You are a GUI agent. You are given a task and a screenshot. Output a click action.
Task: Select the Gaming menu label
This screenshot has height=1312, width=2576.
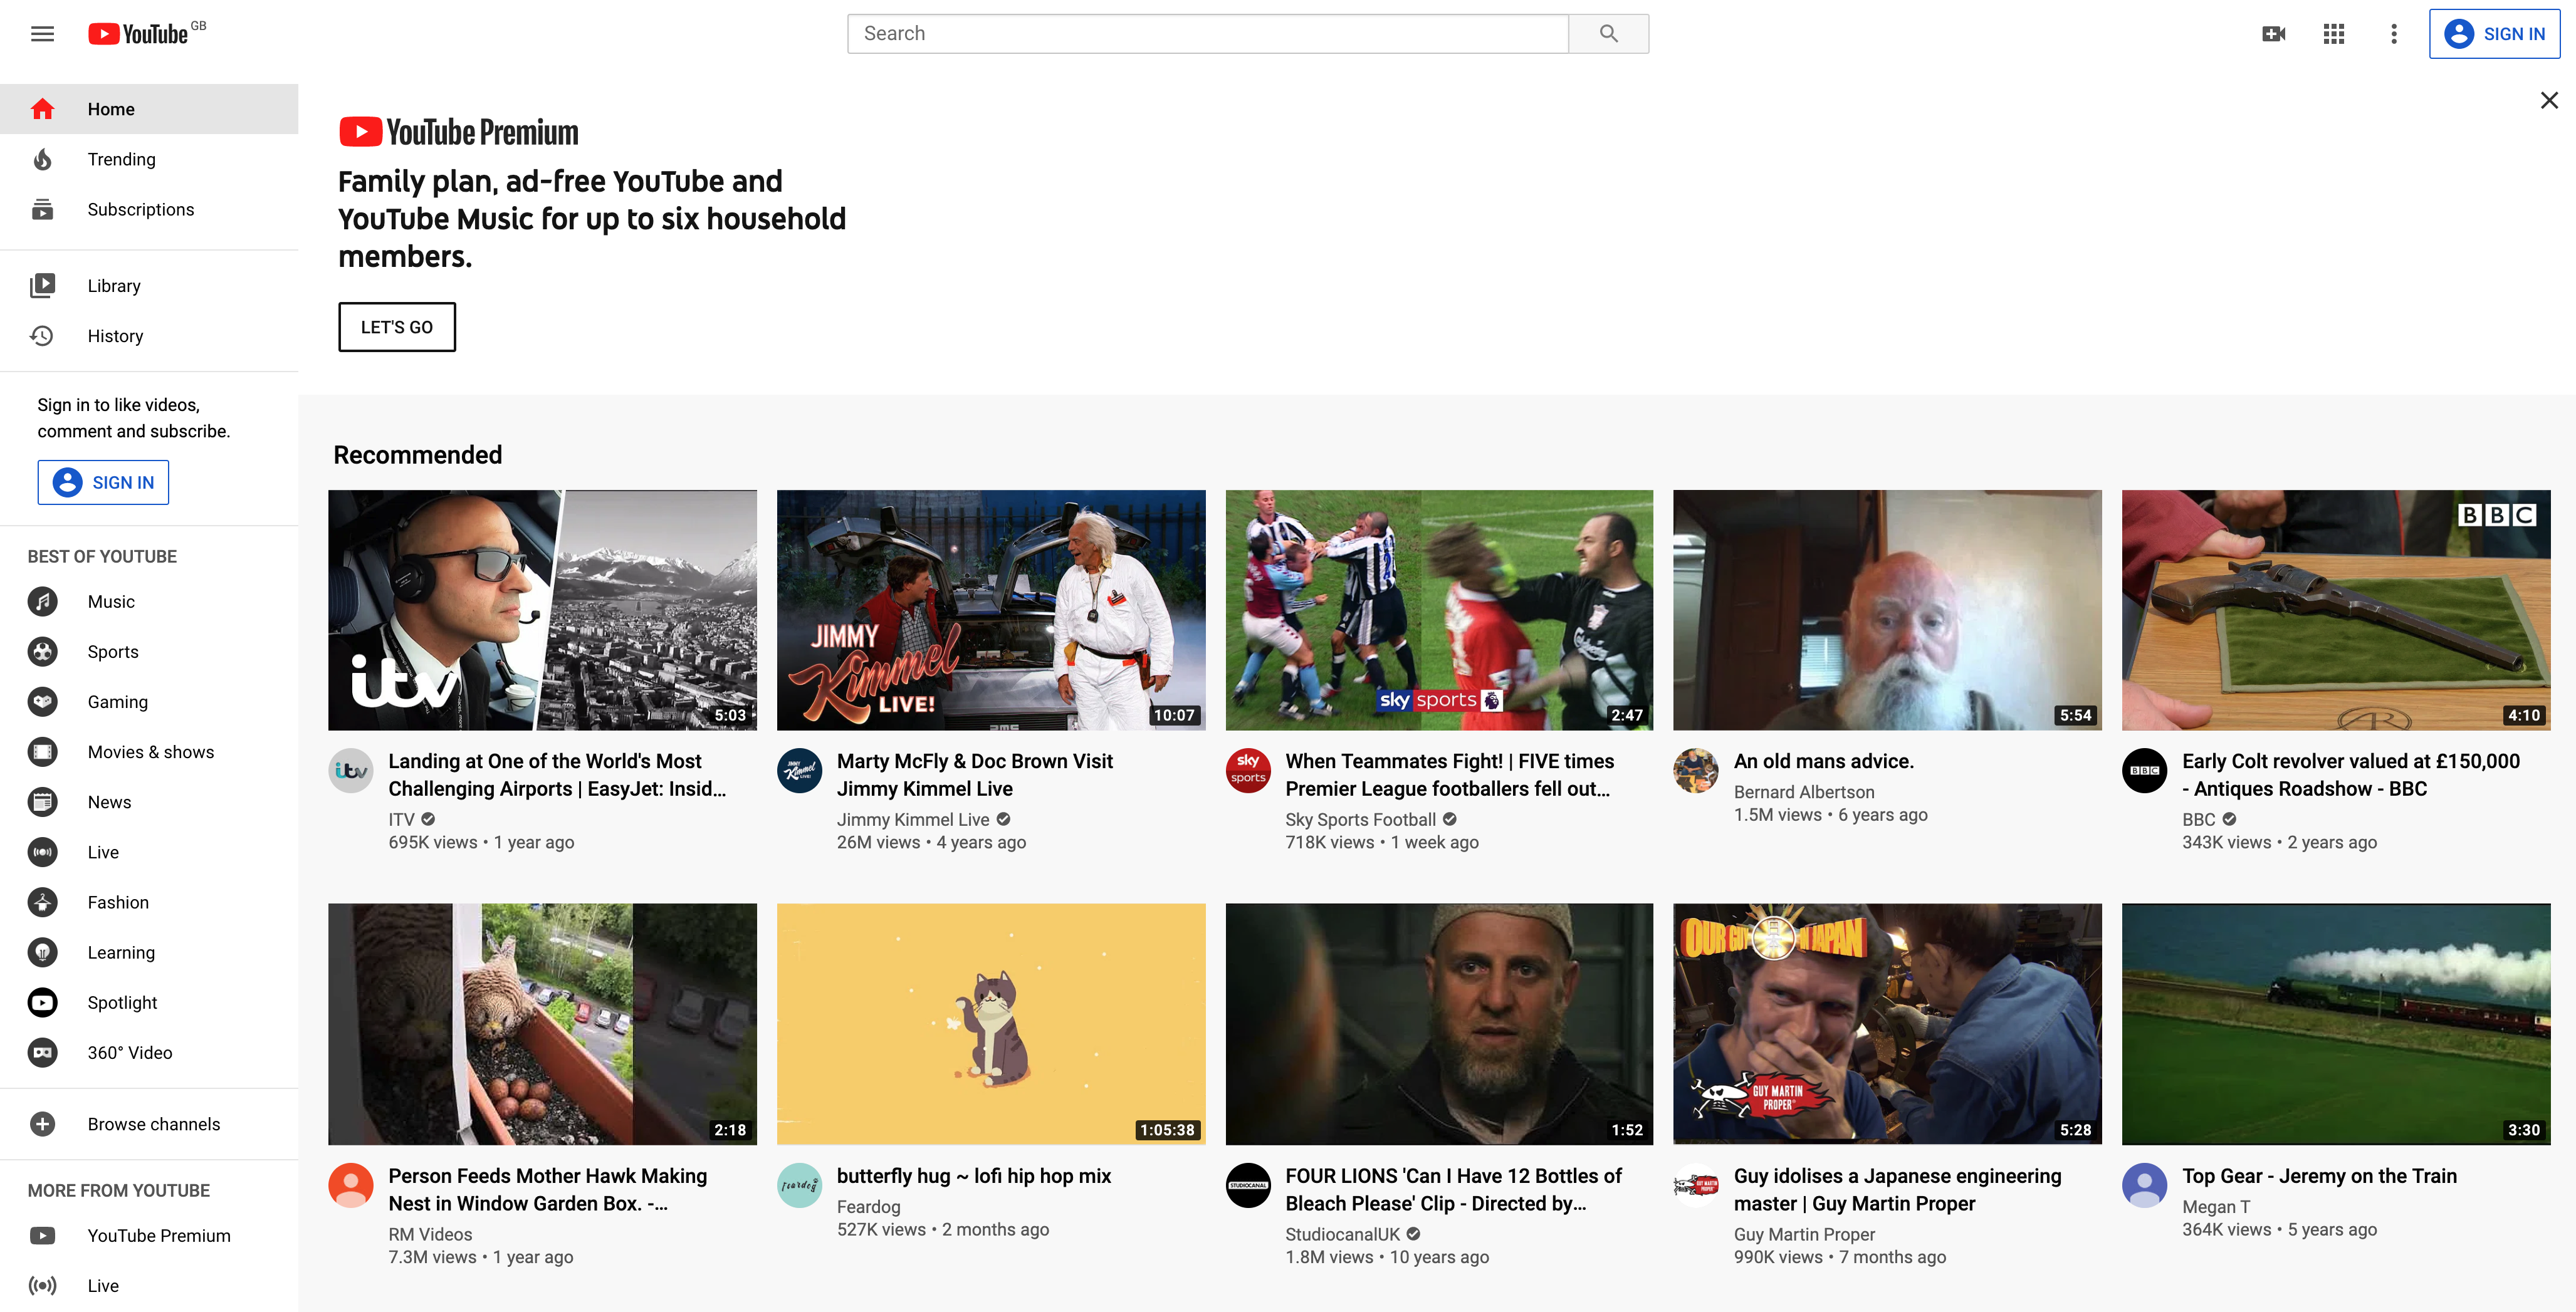tap(118, 702)
